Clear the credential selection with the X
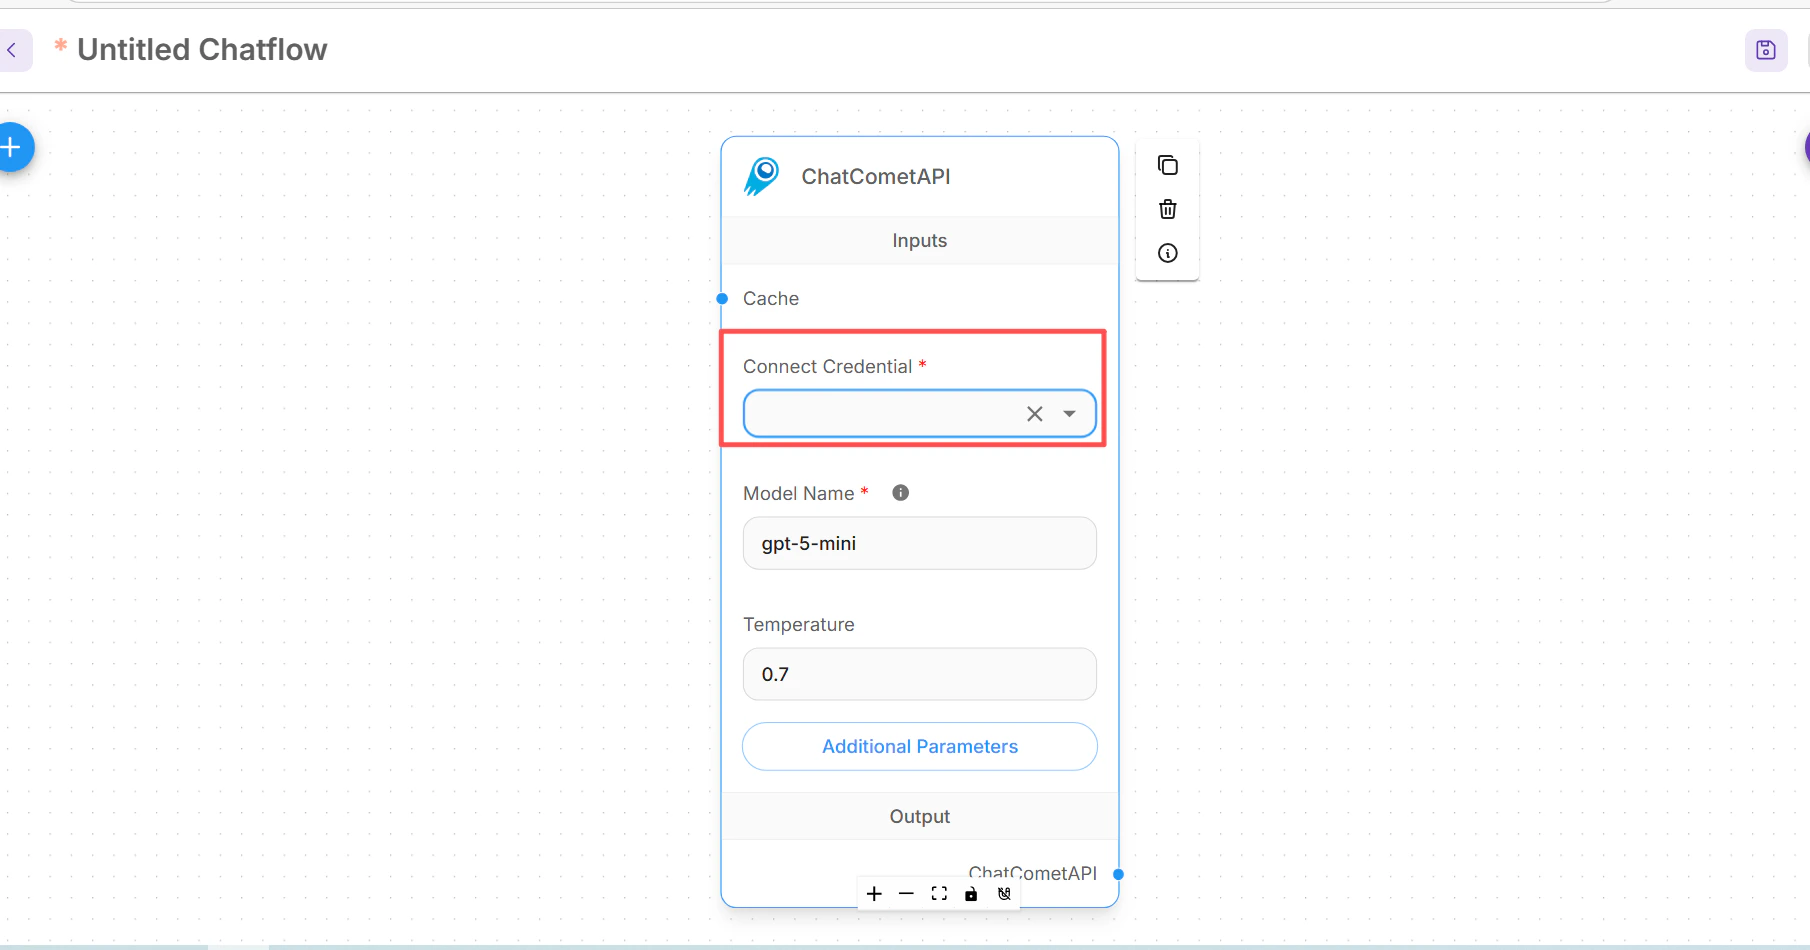The width and height of the screenshot is (1810, 950). 1034,413
